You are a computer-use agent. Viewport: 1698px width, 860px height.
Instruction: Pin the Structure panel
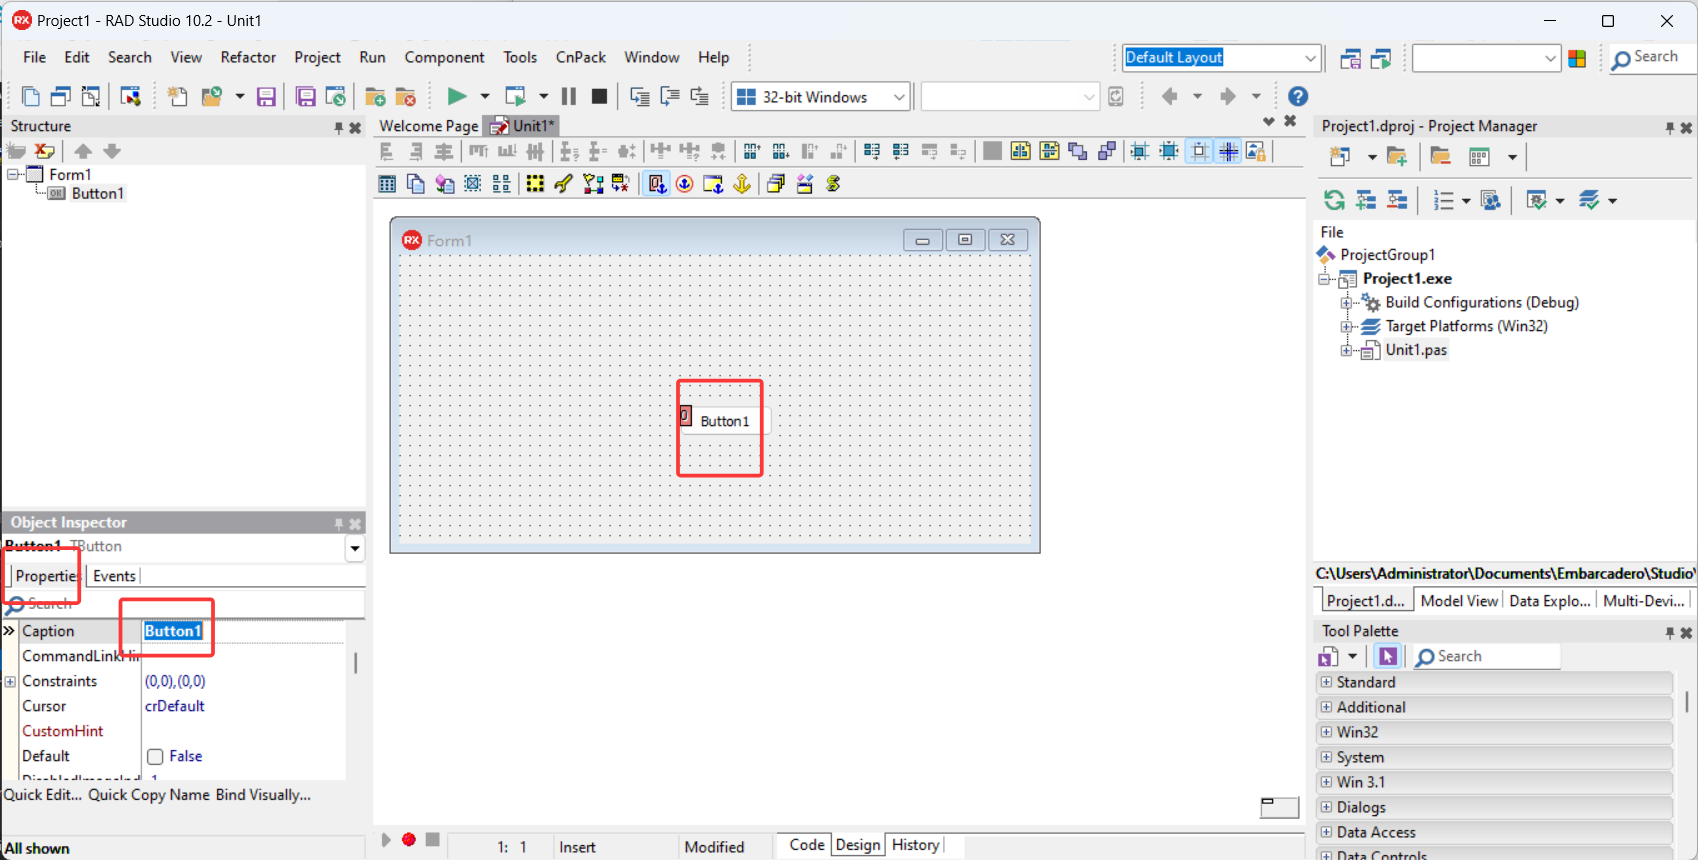point(339,128)
